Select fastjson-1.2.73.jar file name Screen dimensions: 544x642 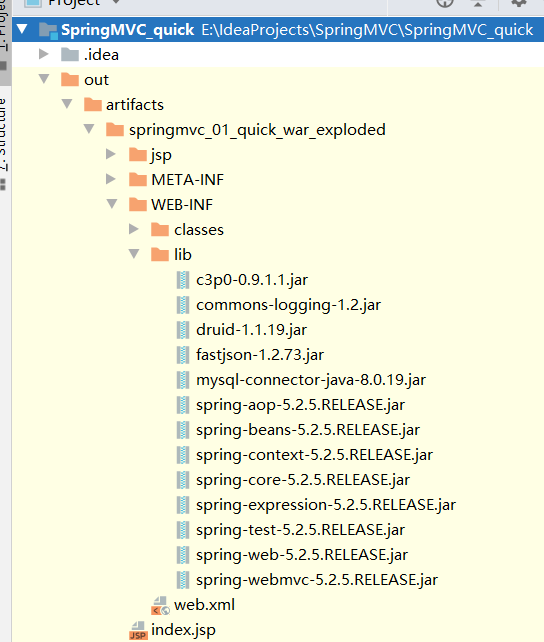(260, 355)
